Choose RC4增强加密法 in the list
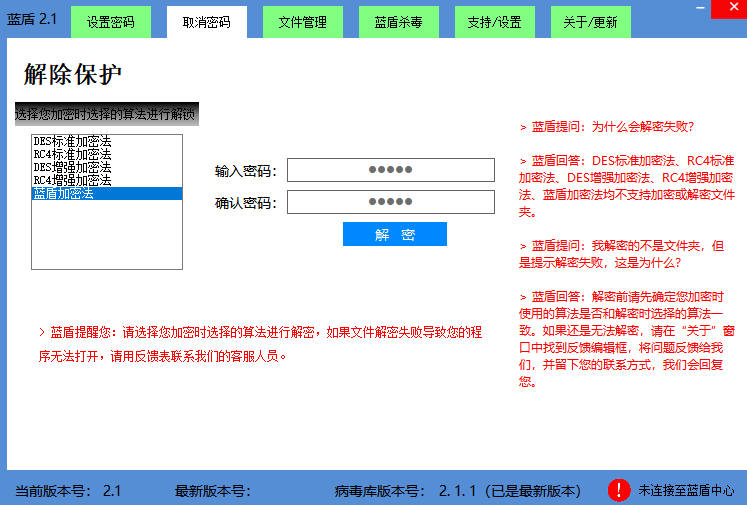This screenshot has height=505, width=747. (107, 180)
